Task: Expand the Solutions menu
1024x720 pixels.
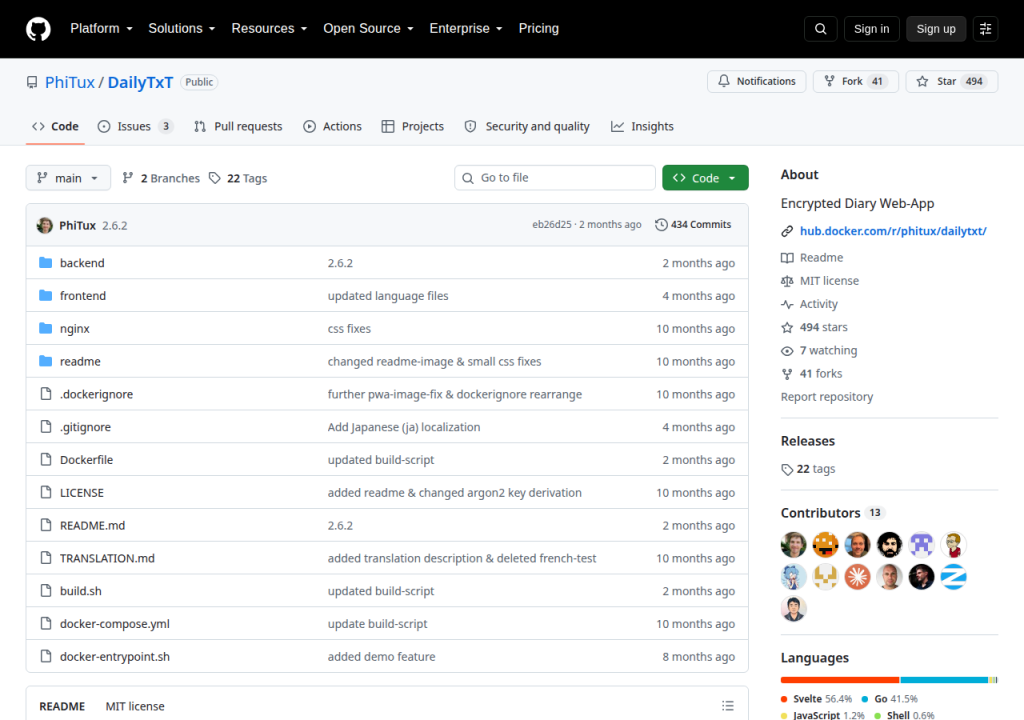Action: click(x=182, y=29)
